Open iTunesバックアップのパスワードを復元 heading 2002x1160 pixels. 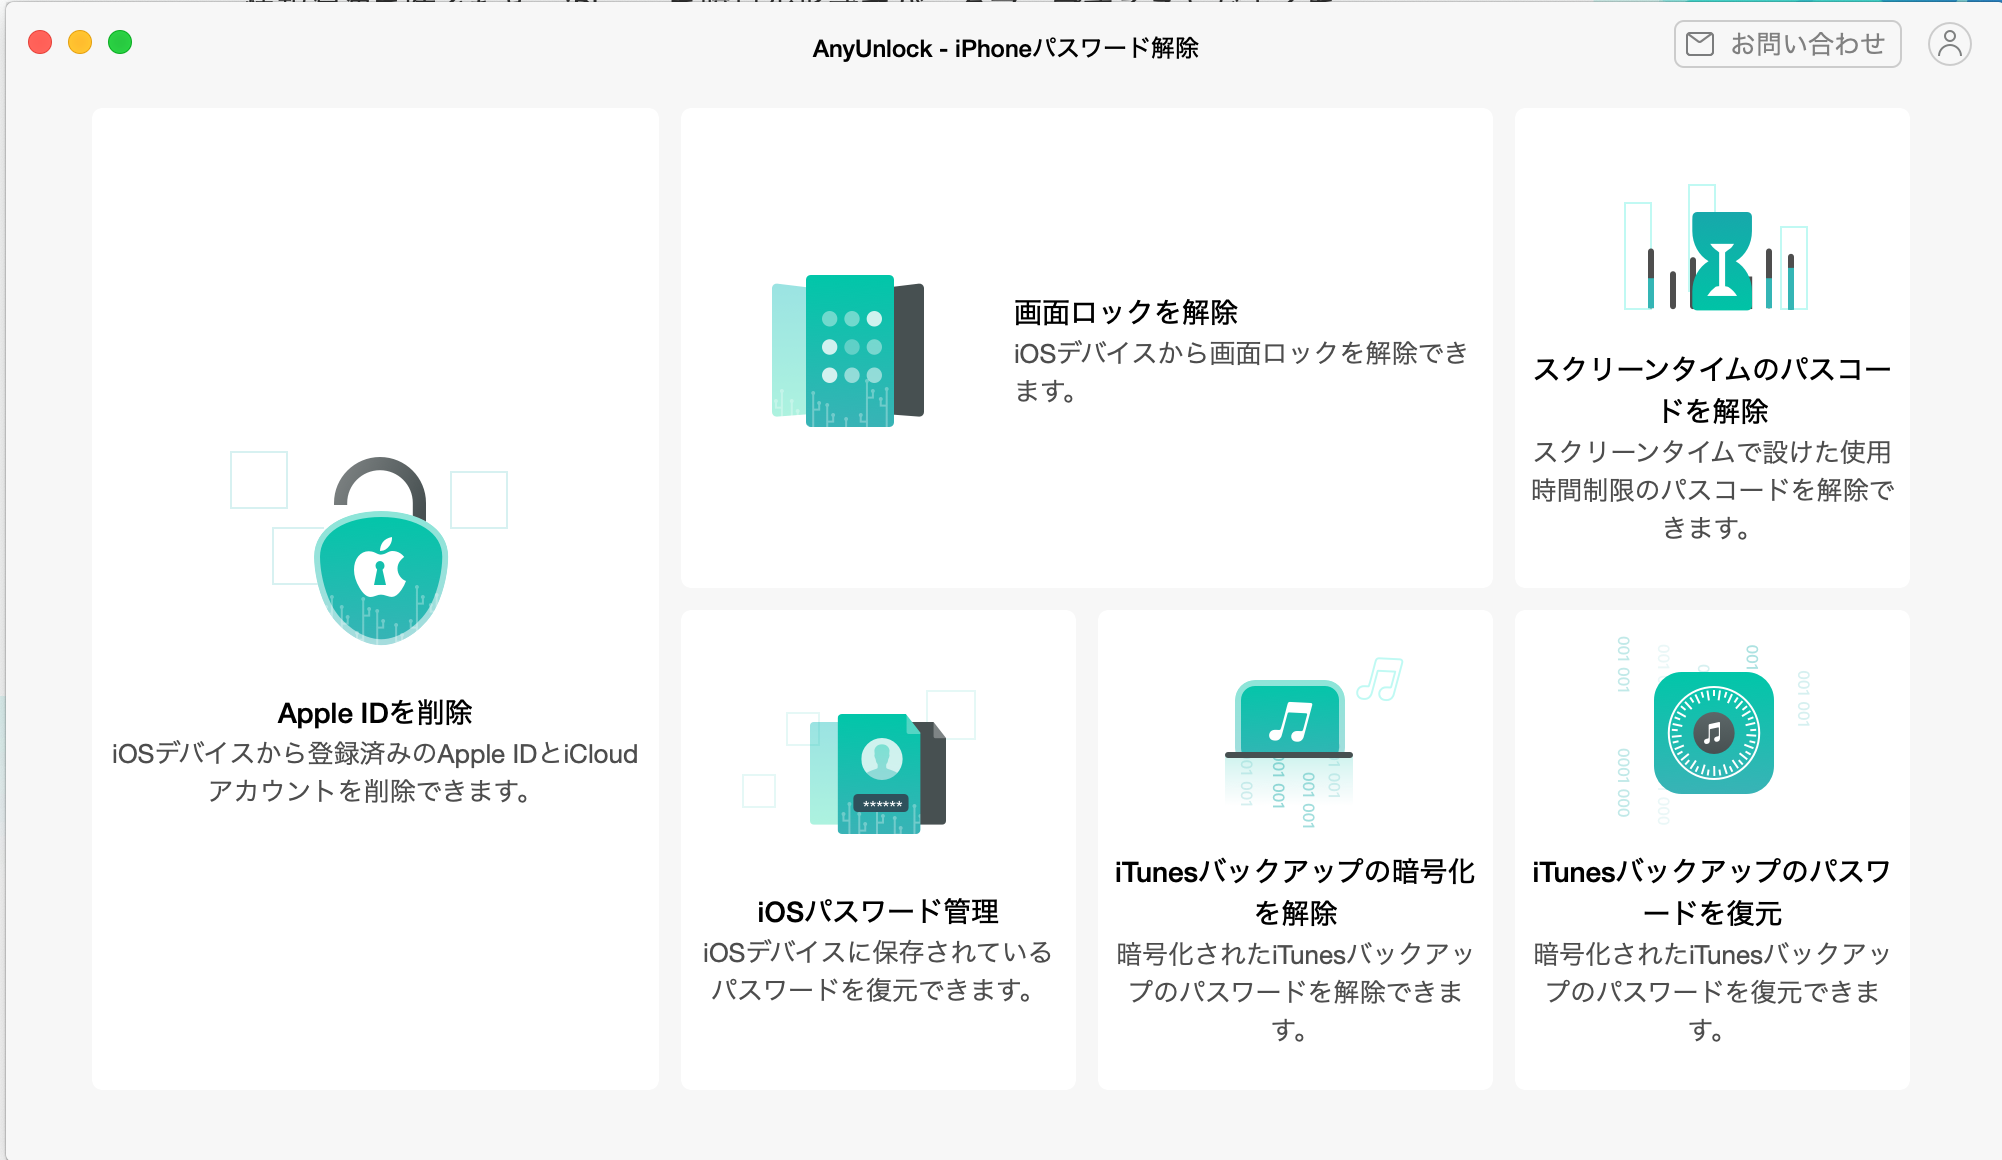(x=1712, y=892)
